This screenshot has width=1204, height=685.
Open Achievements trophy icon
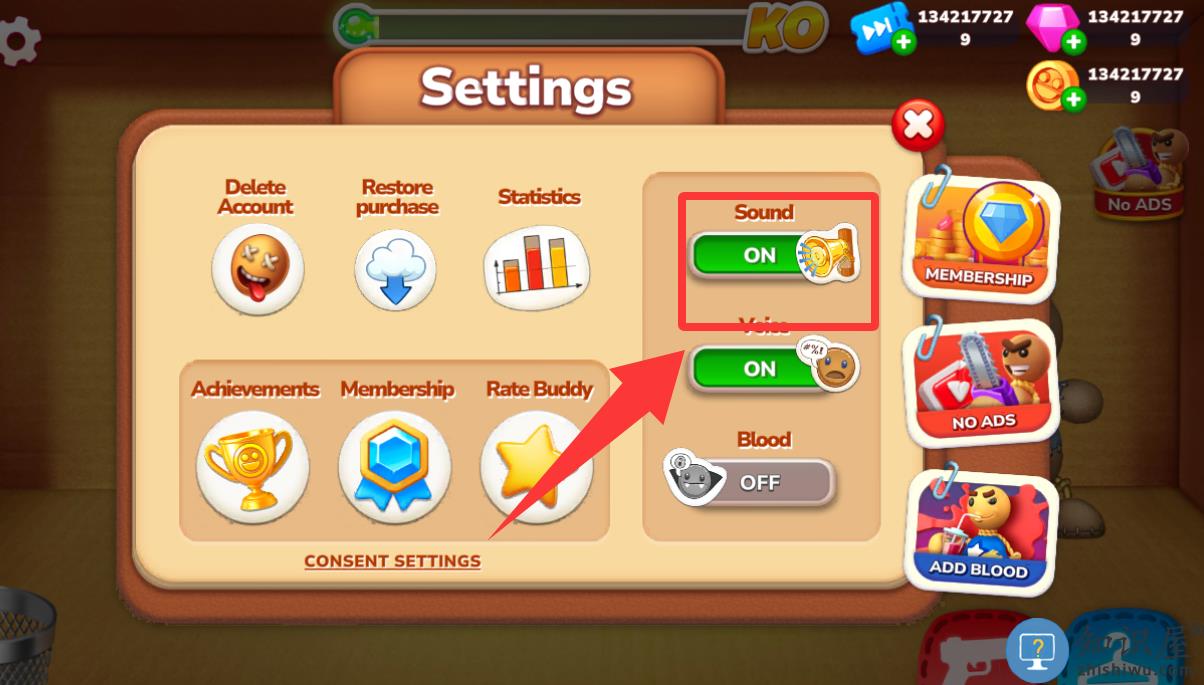[252, 466]
